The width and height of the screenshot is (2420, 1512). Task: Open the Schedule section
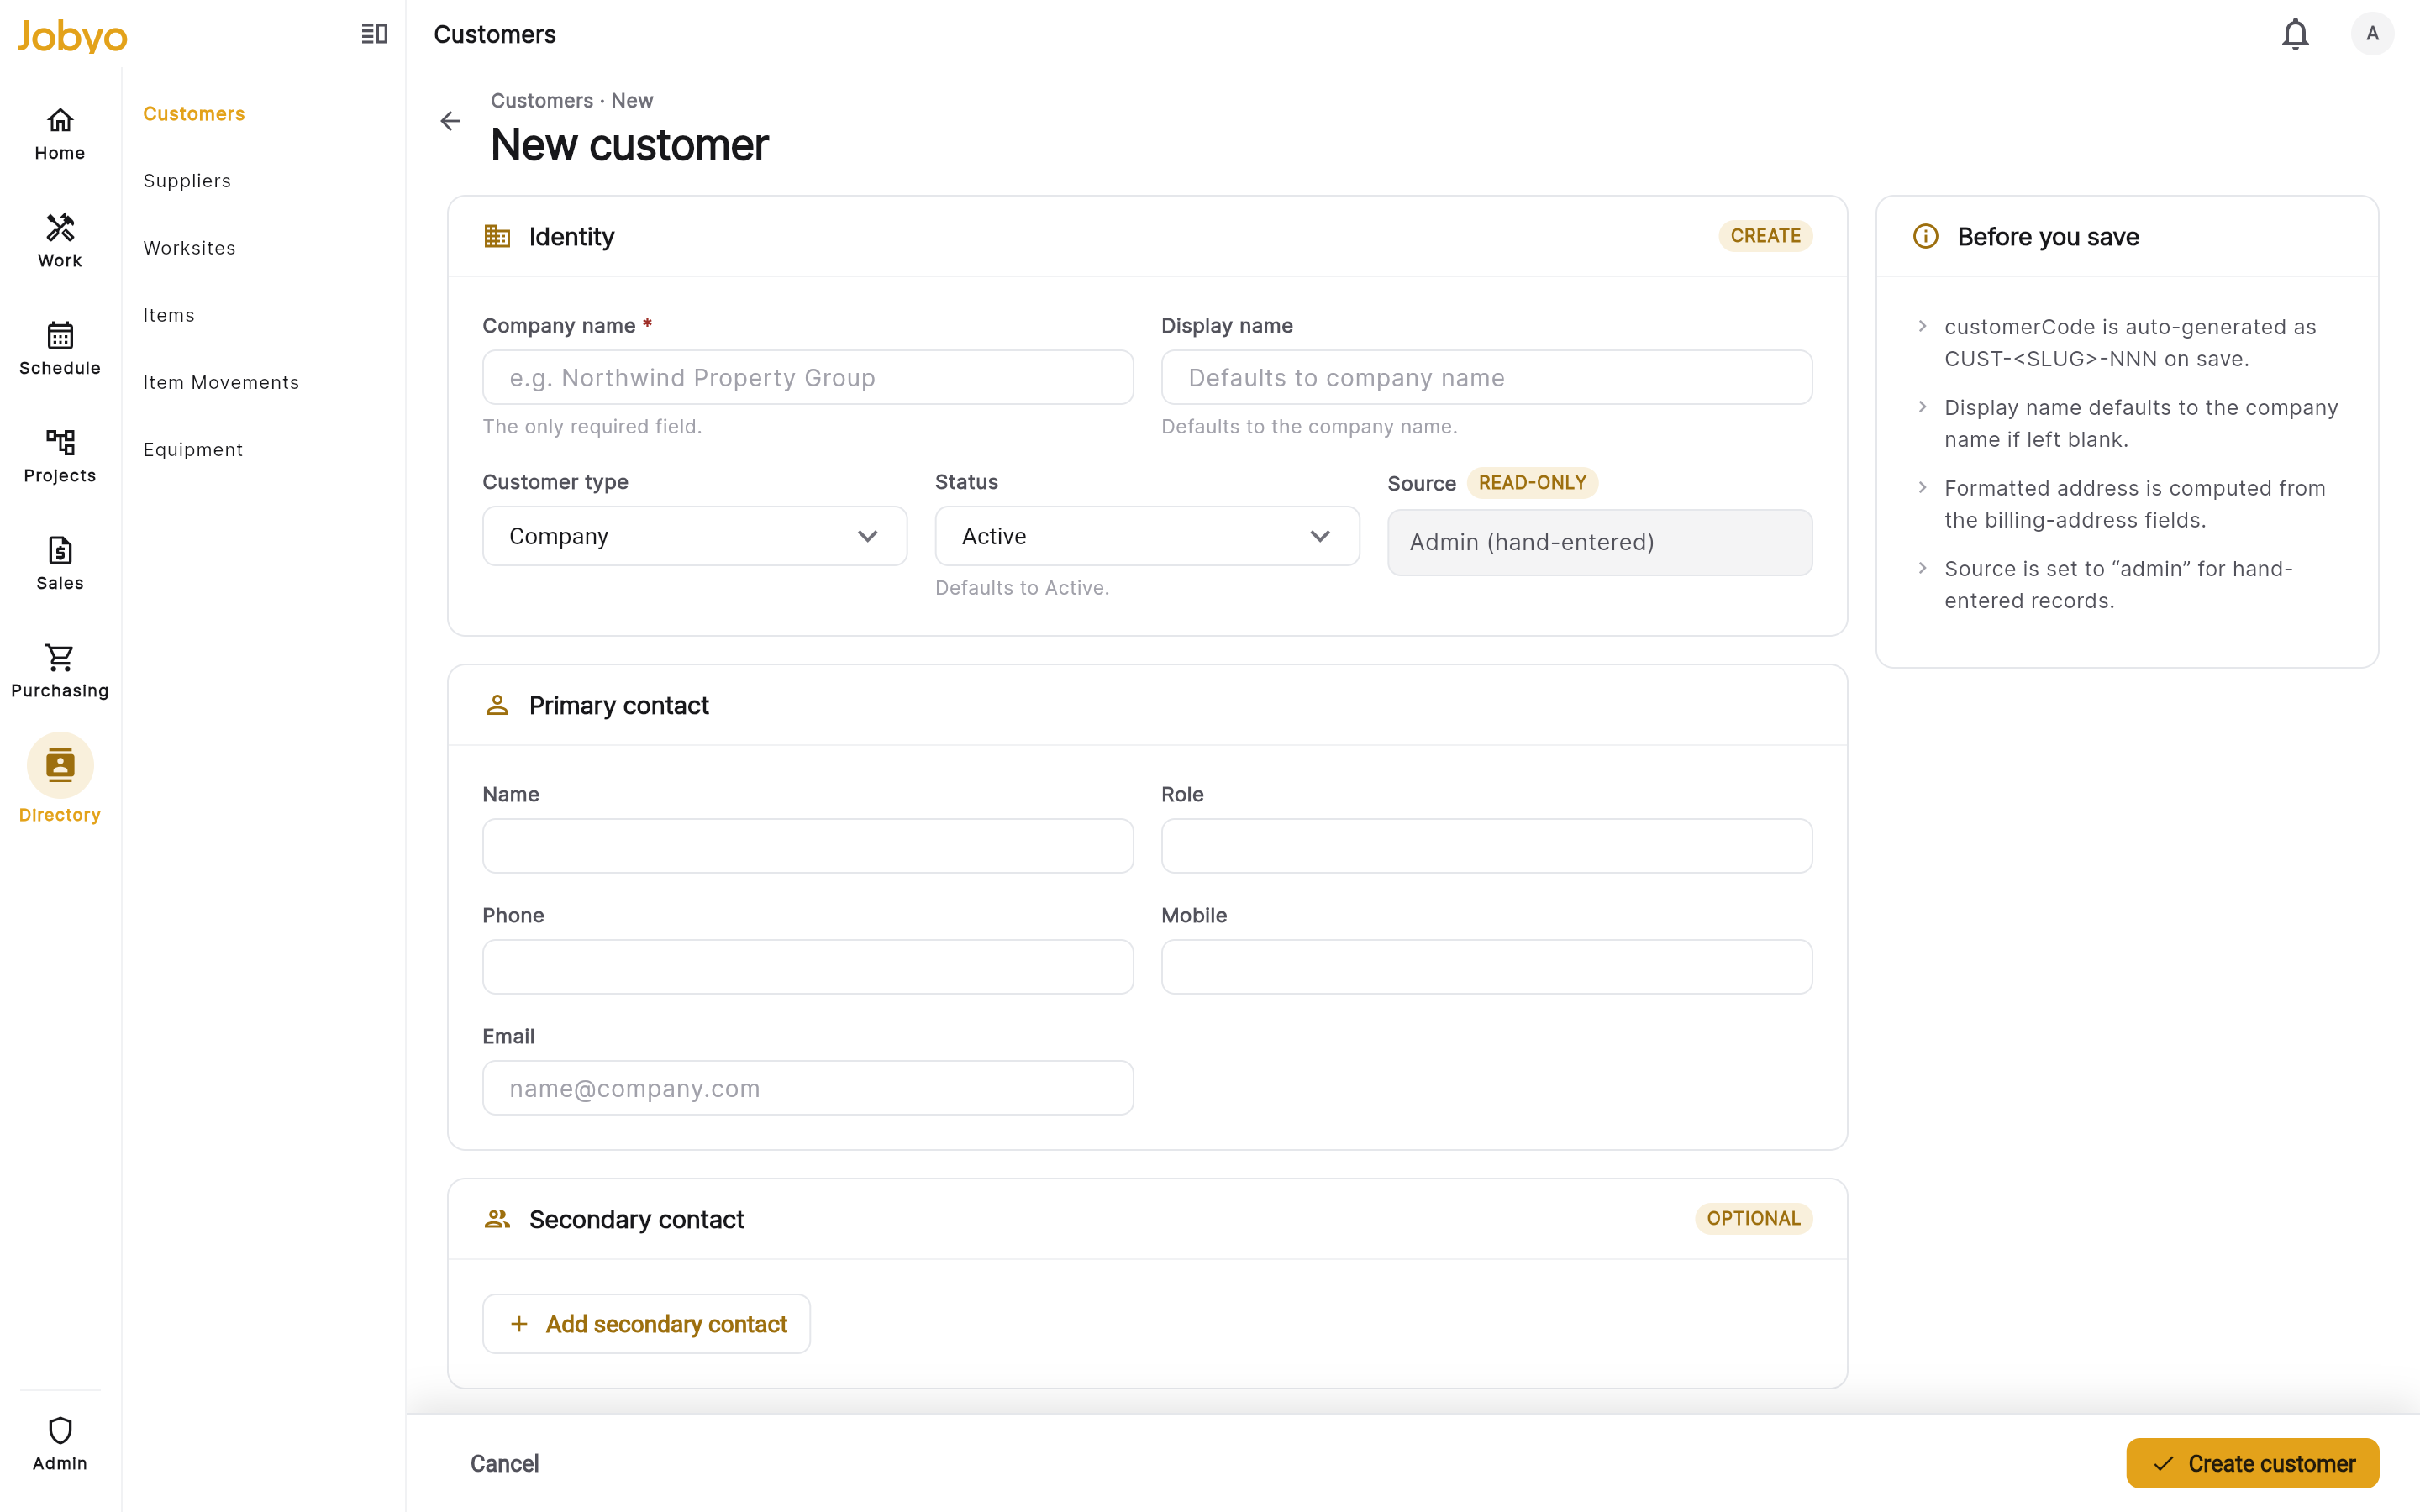pyautogui.click(x=60, y=349)
